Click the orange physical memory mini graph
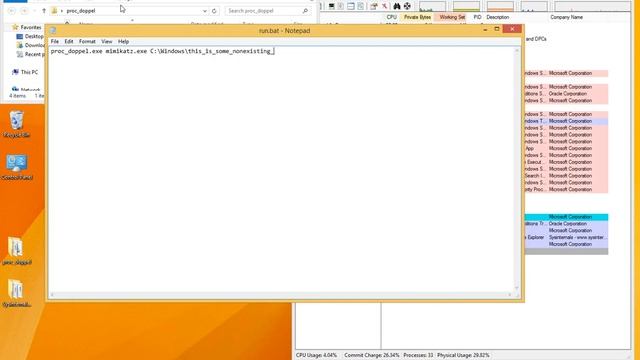Viewport: 640px width, 360px height. 500,6
